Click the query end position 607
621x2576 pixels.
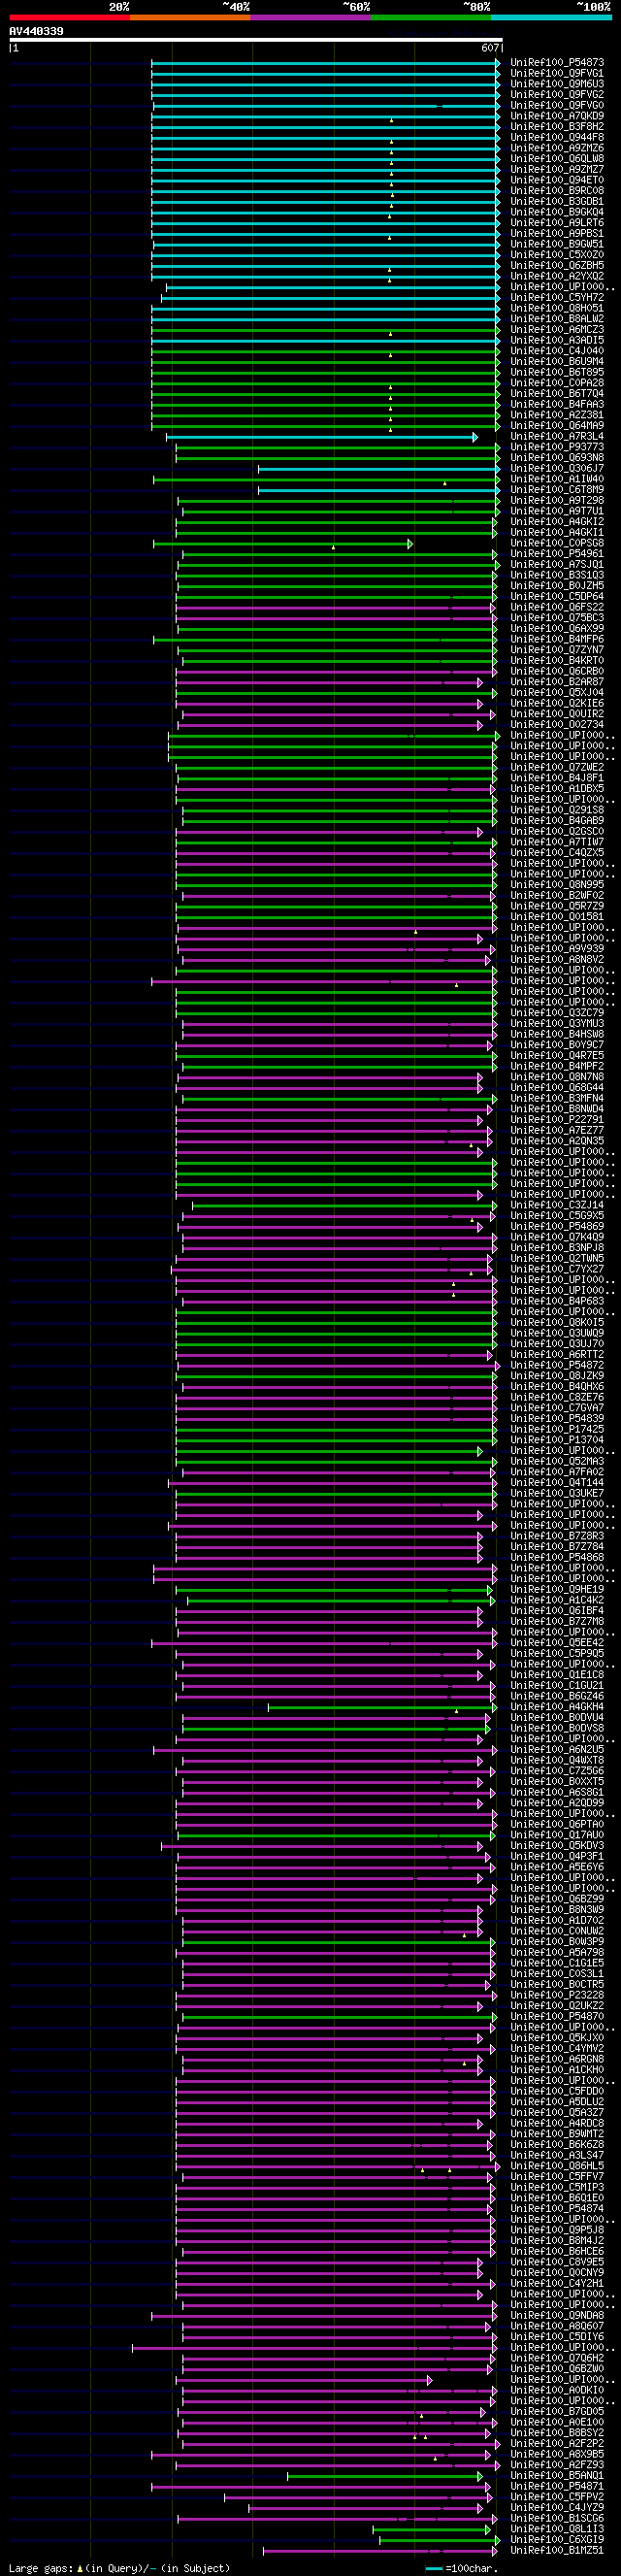[x=490, y=48]
